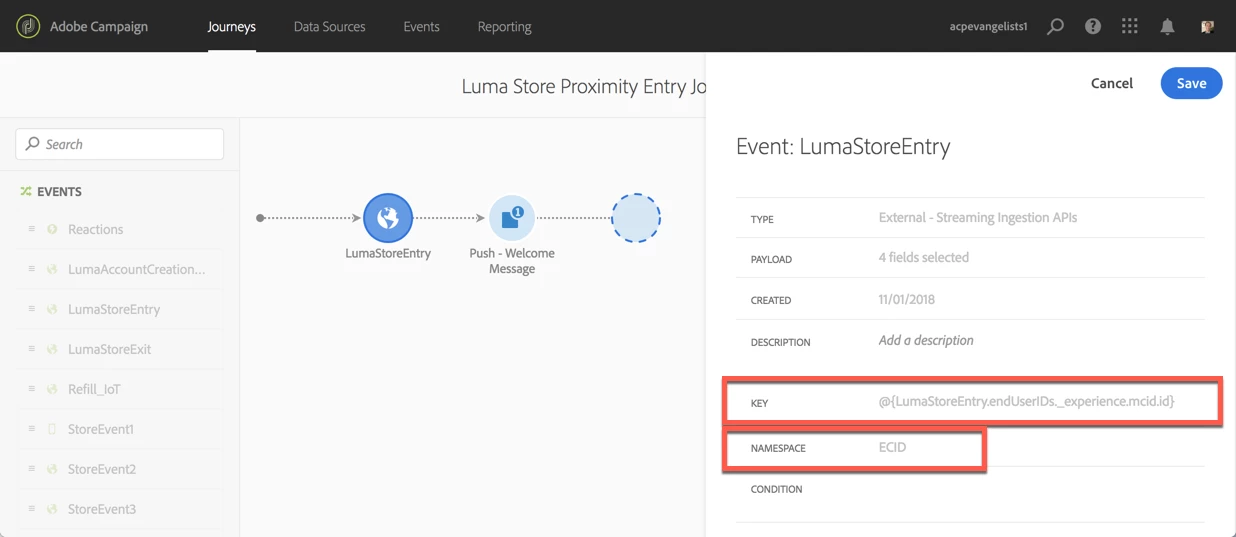Grab the drag handle of StoreEvent2 row

pyautogui.click(x=32, y=469)
